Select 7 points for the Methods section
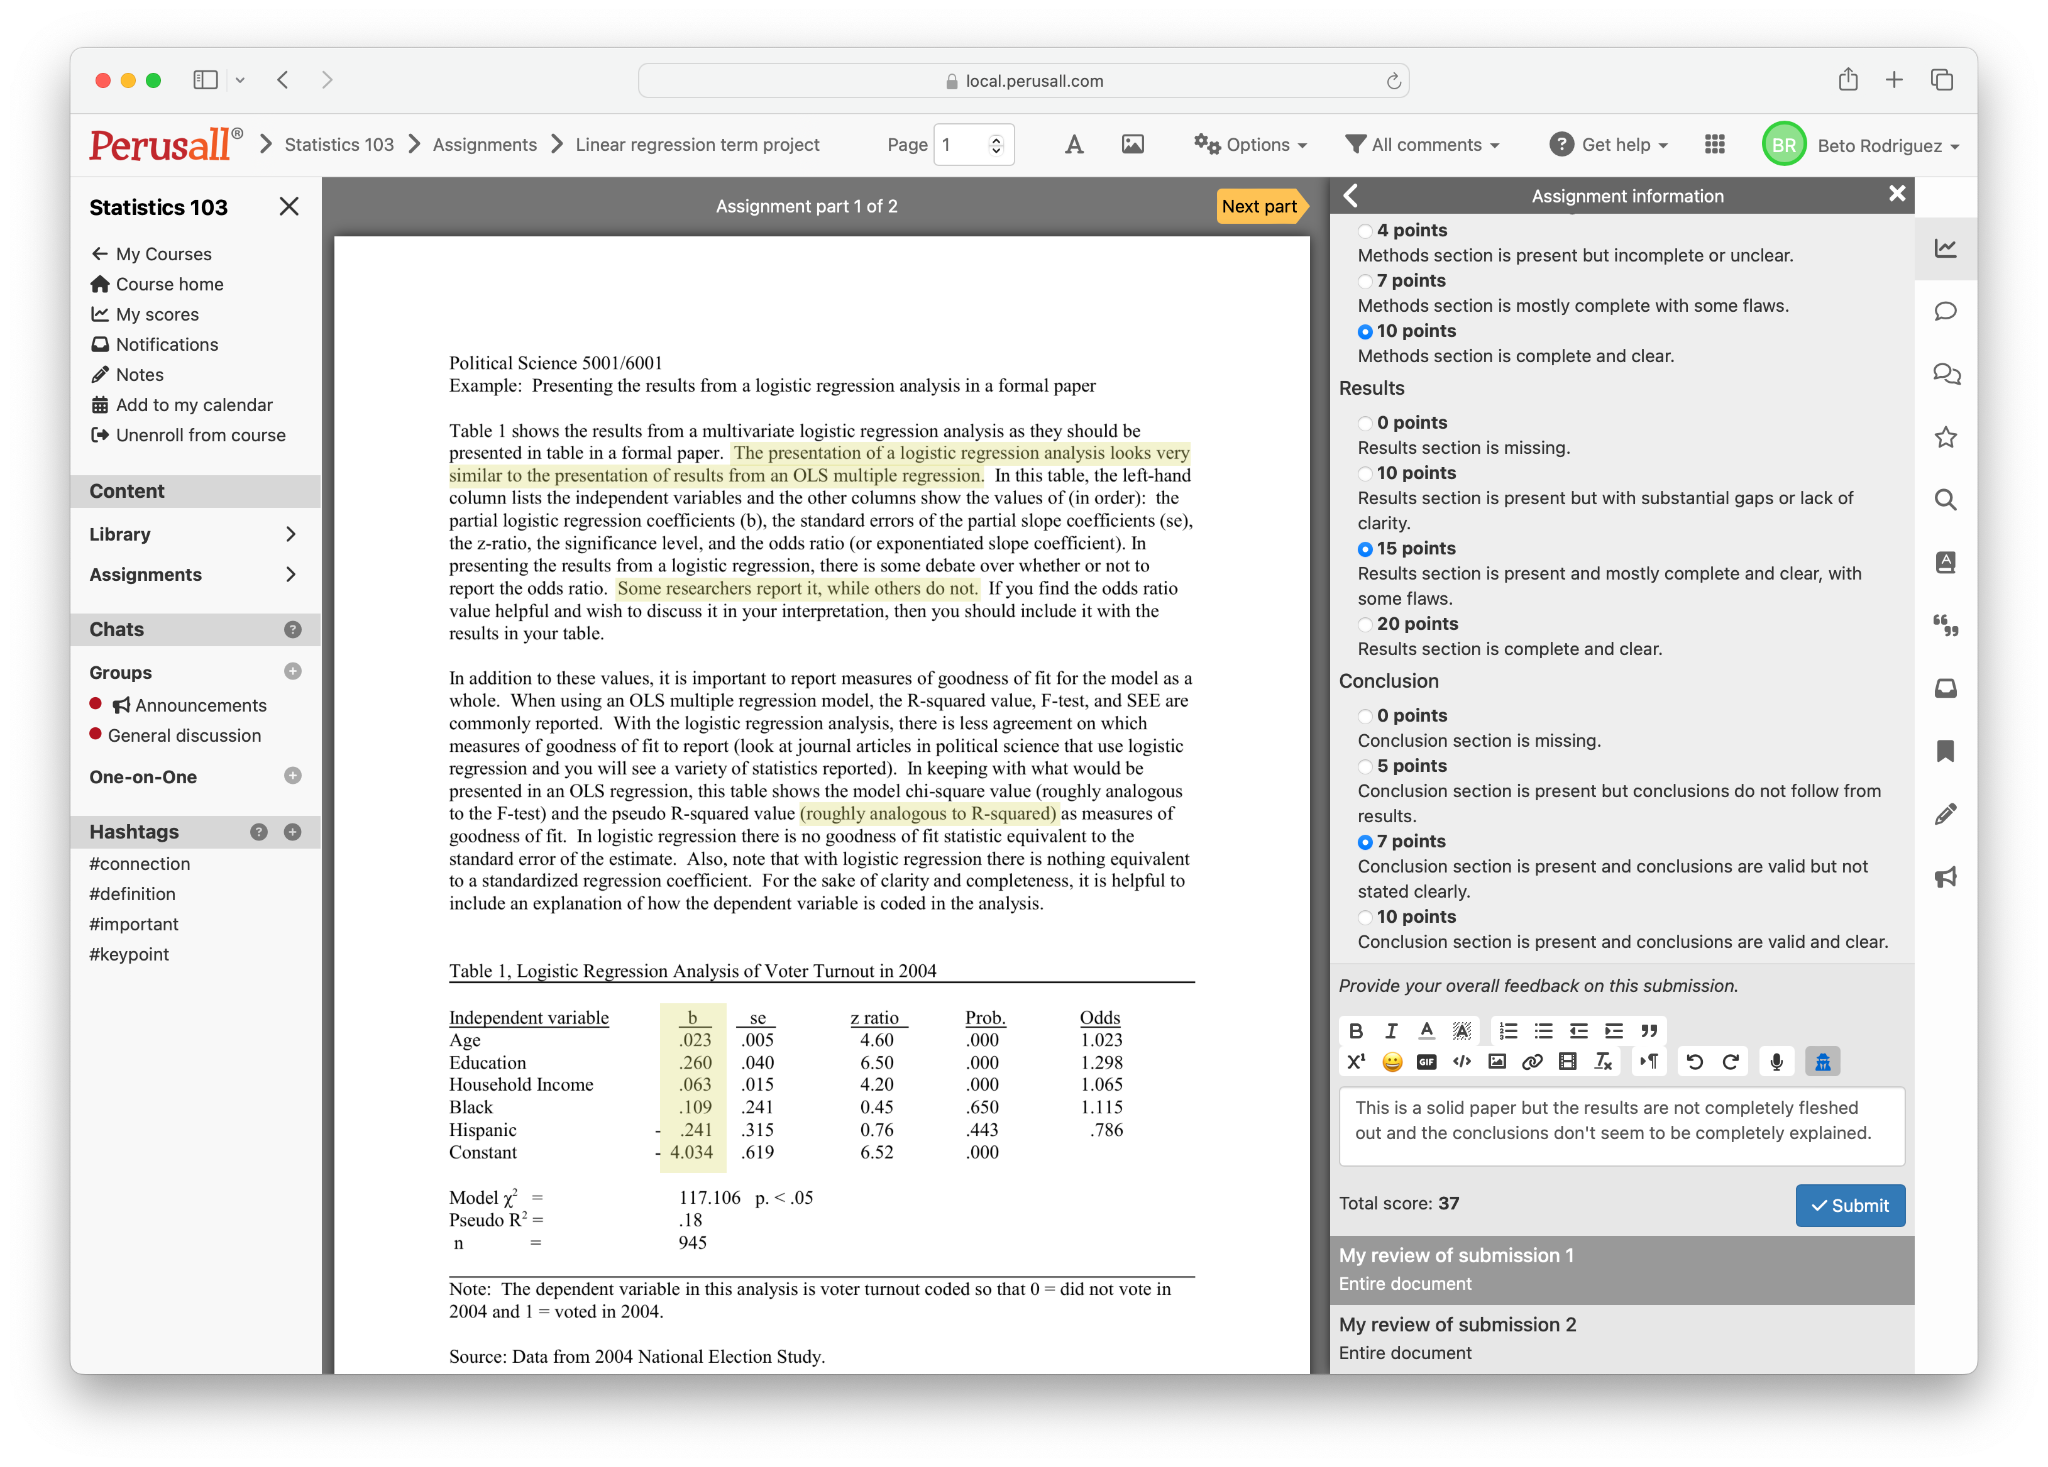The height and width of the screenshot is (1467, 2048). [x=1366, y=281]
